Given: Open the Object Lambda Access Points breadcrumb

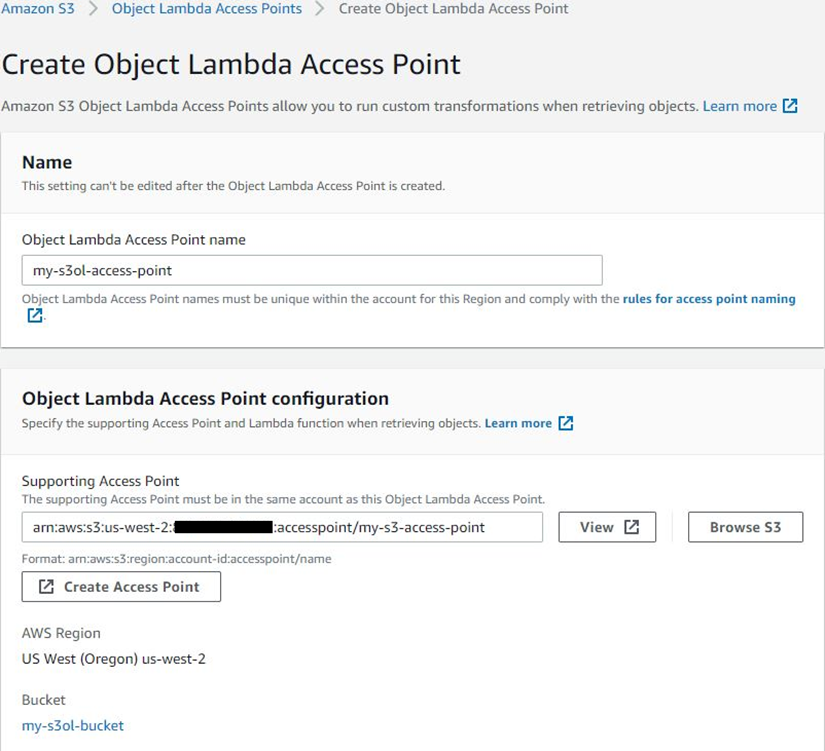Looking at the screenshot, I should (x=206, y=8).
